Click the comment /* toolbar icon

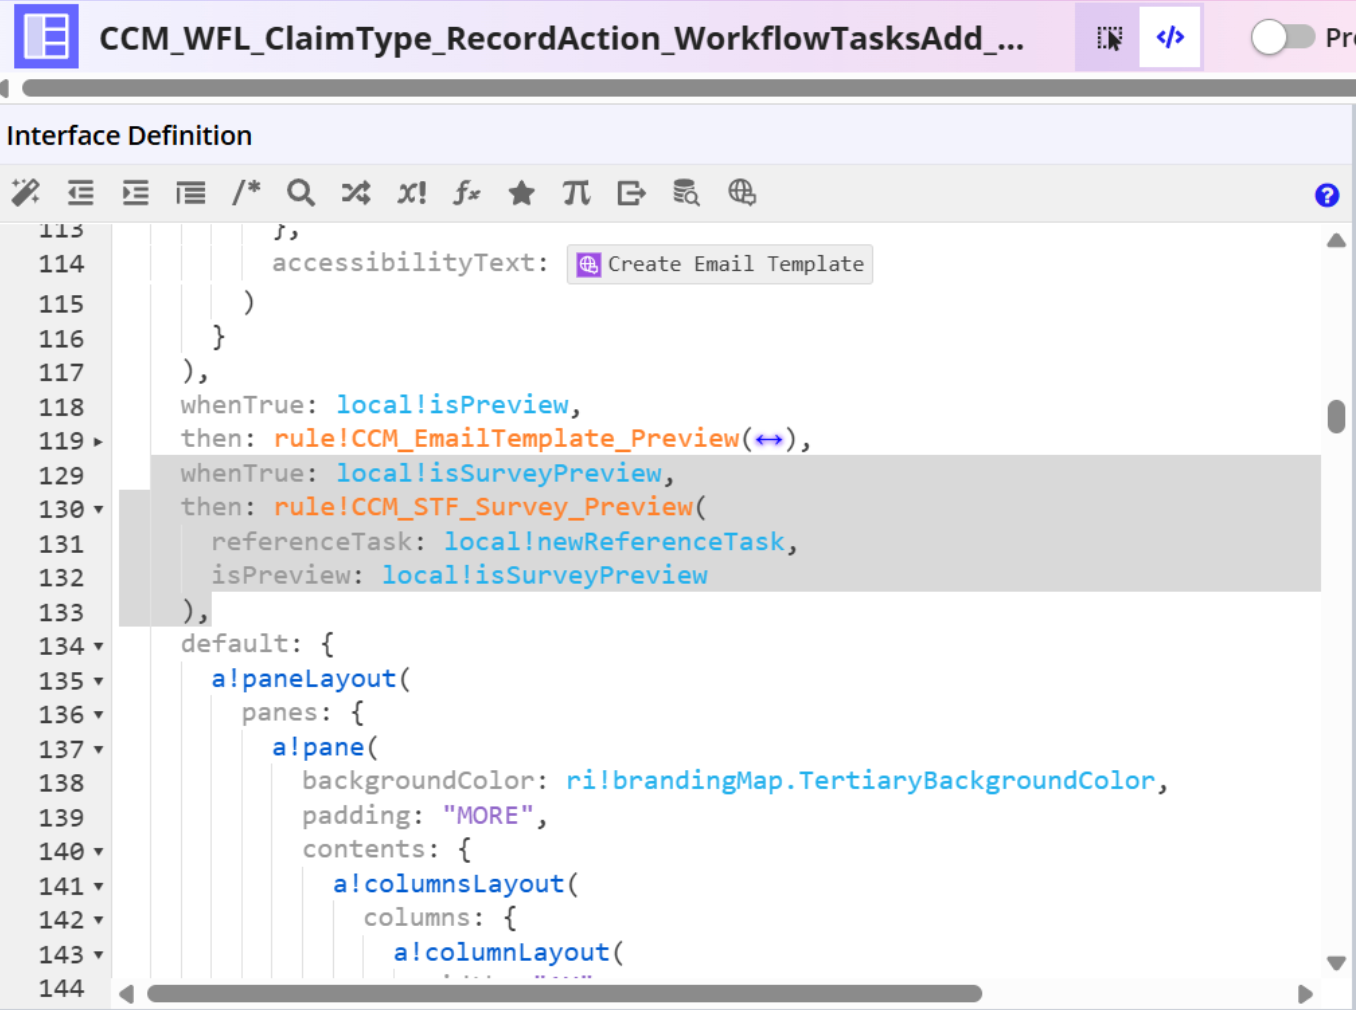click(x=246, y=192)
